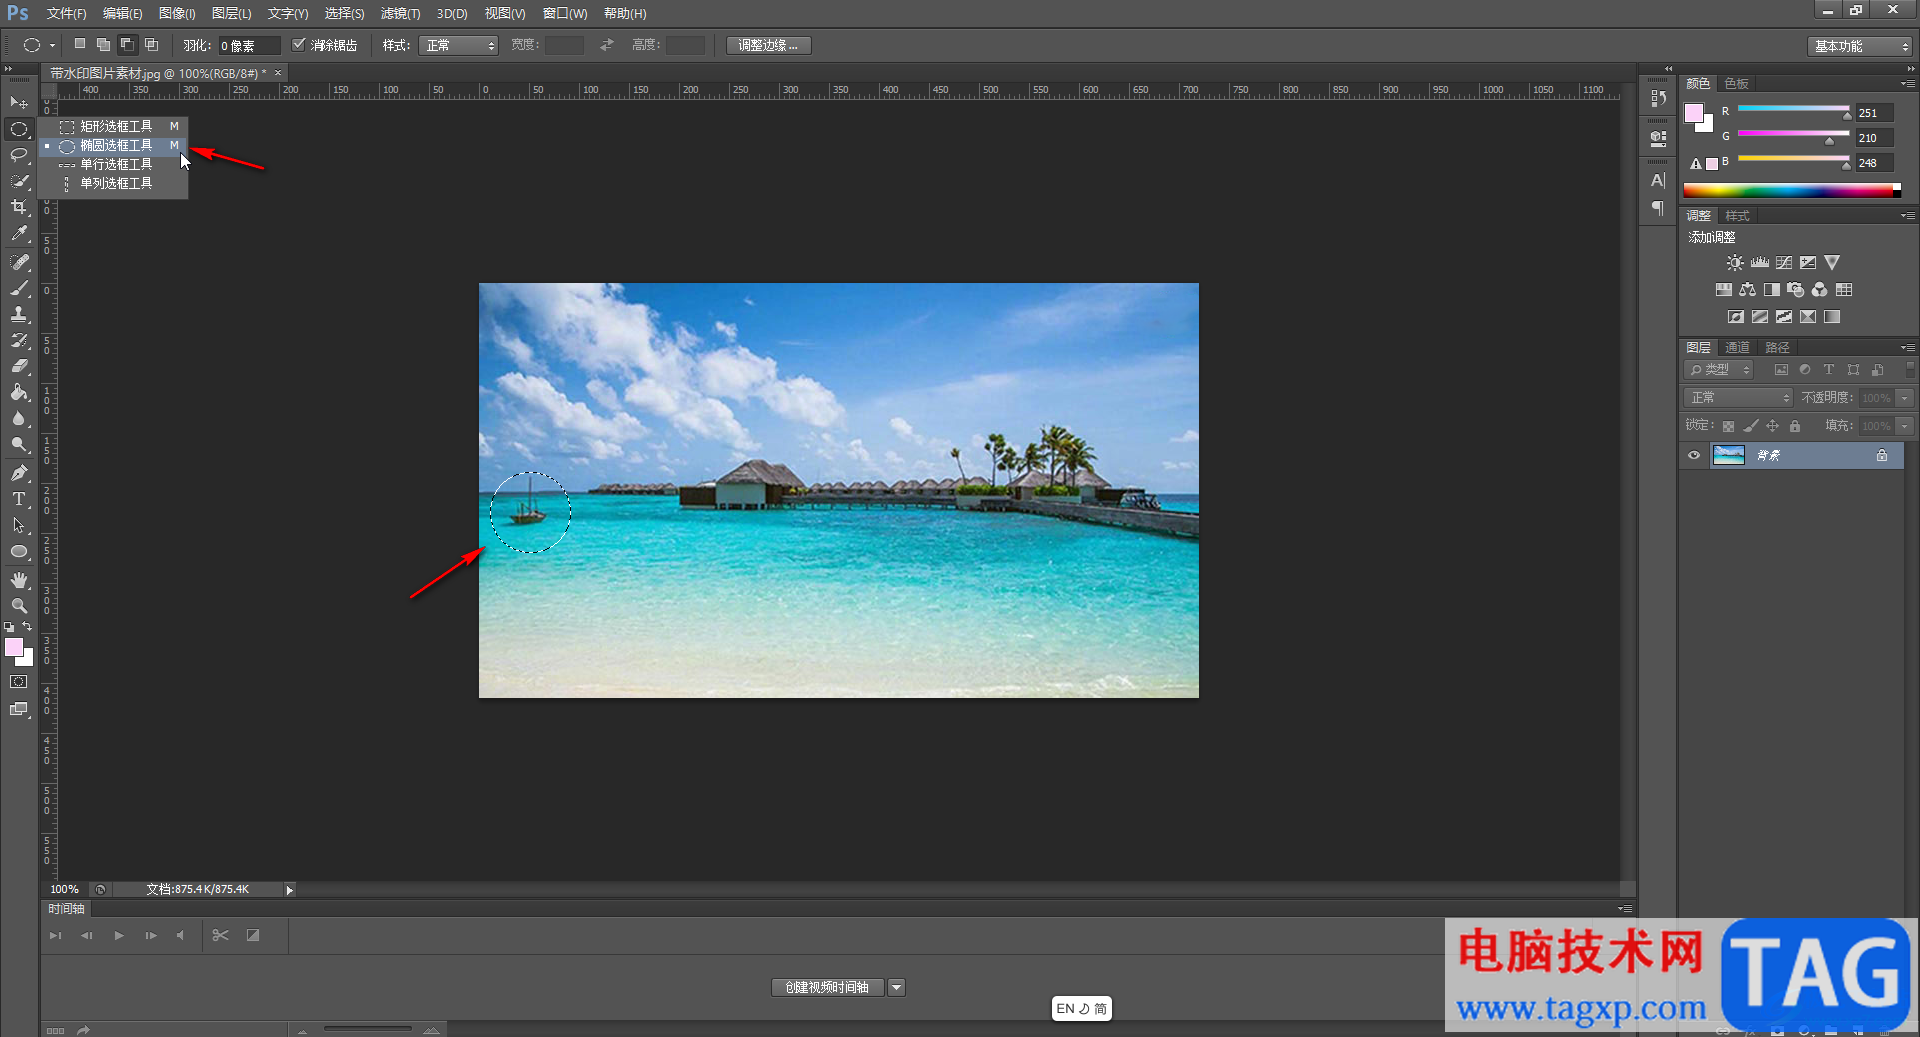Screen dimensions: 1920x1037
Task: Select the Path Selection tool
Action: click(19, 525)
